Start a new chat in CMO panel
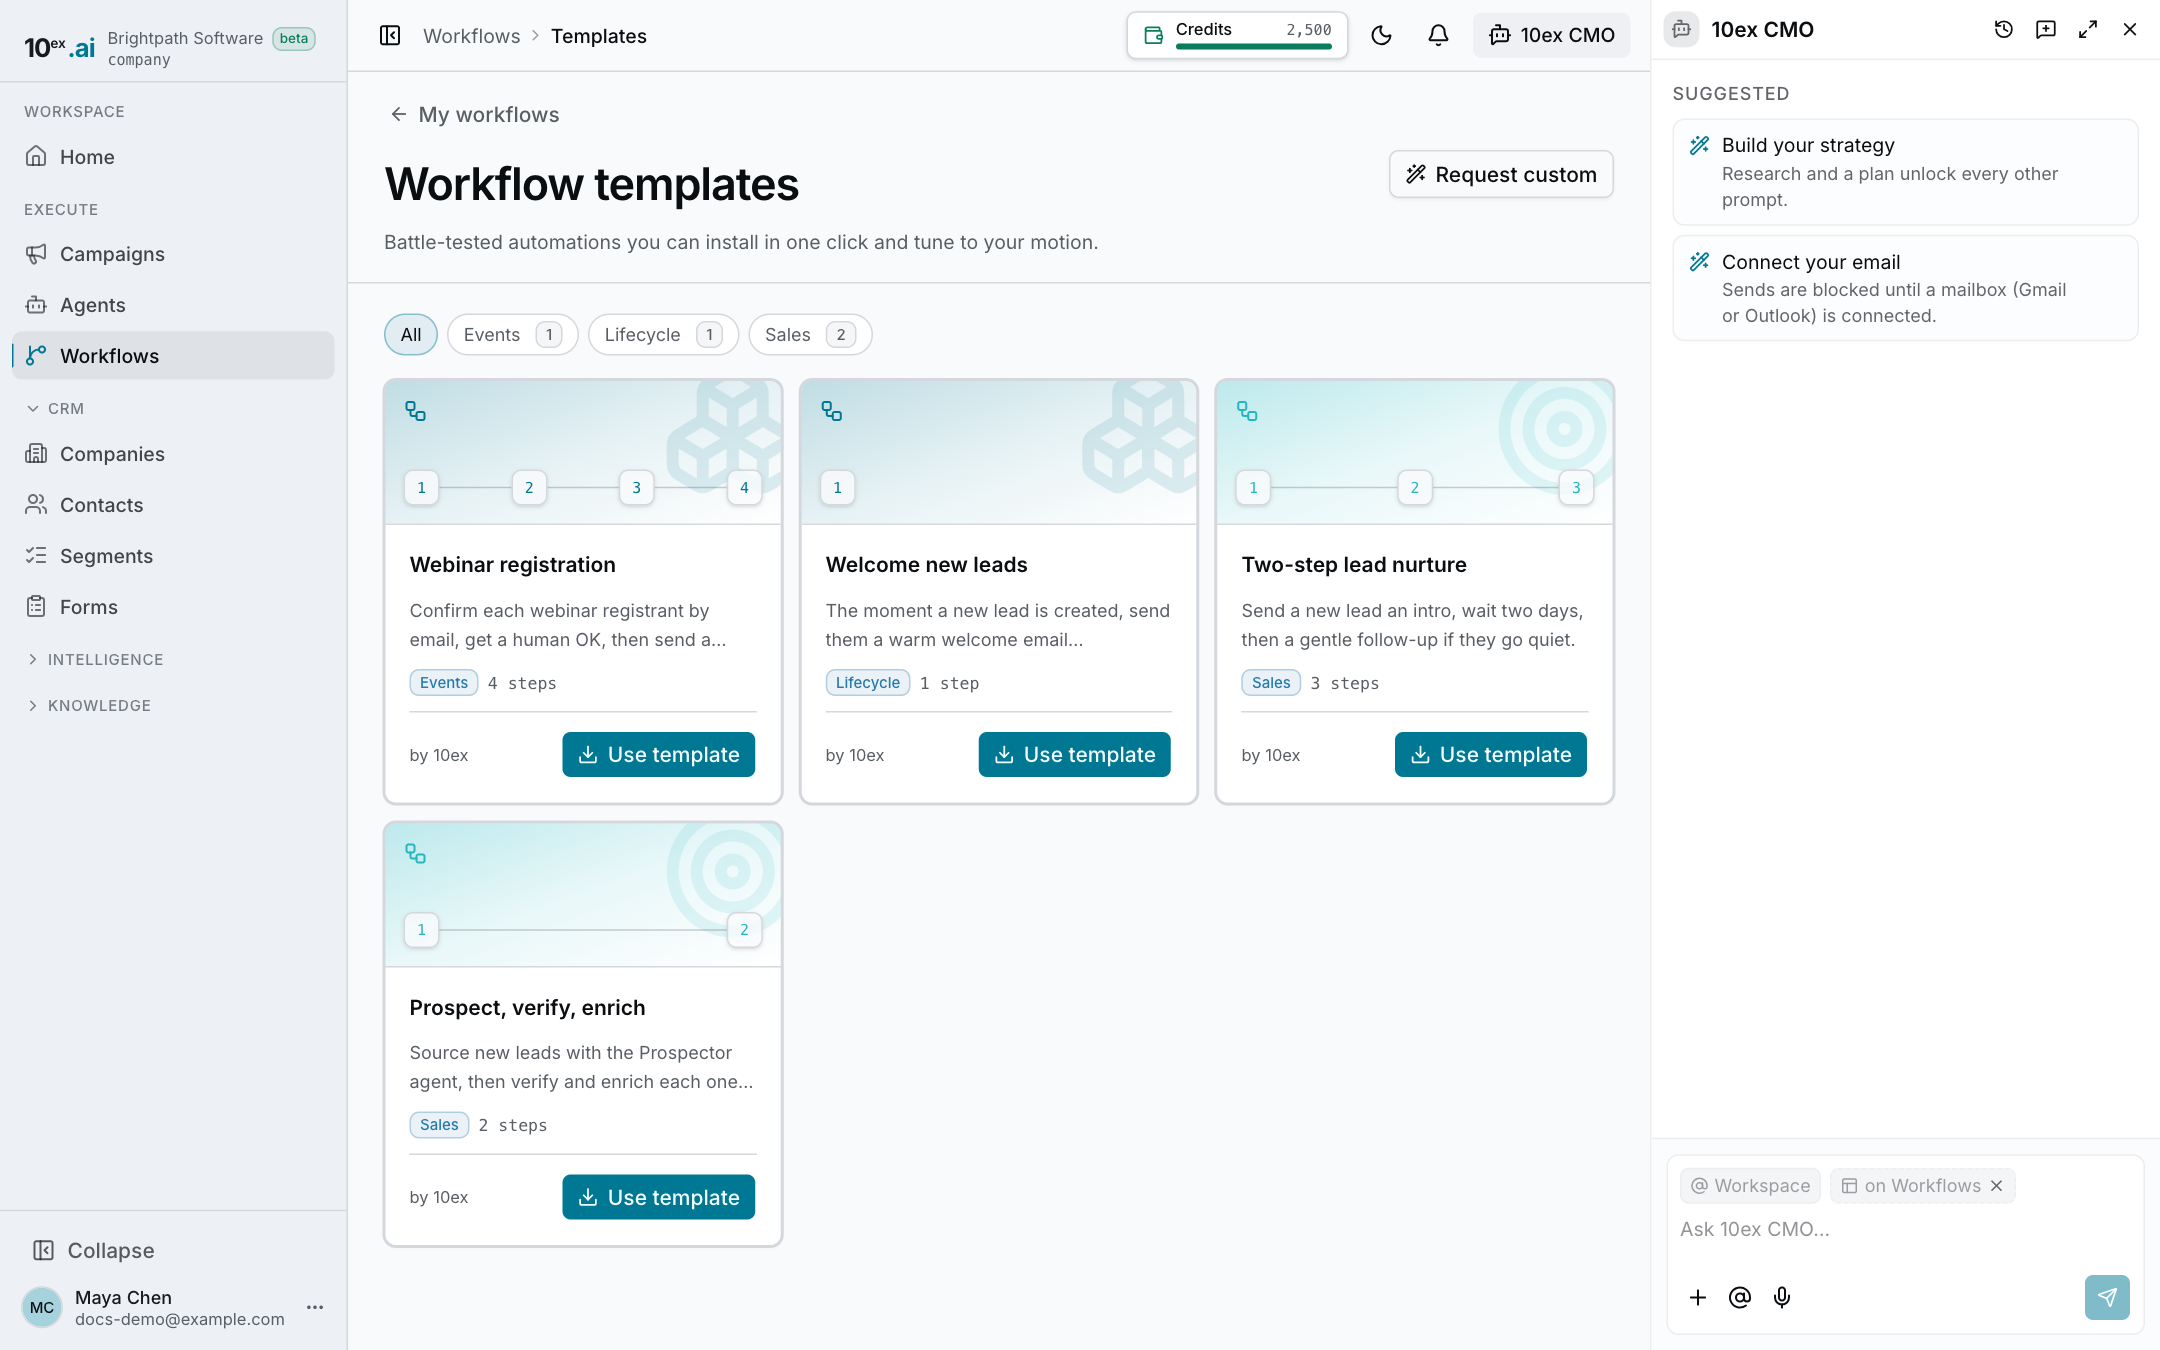The height and width of the screenshot is (1350, 2160). coord(2045,30)
